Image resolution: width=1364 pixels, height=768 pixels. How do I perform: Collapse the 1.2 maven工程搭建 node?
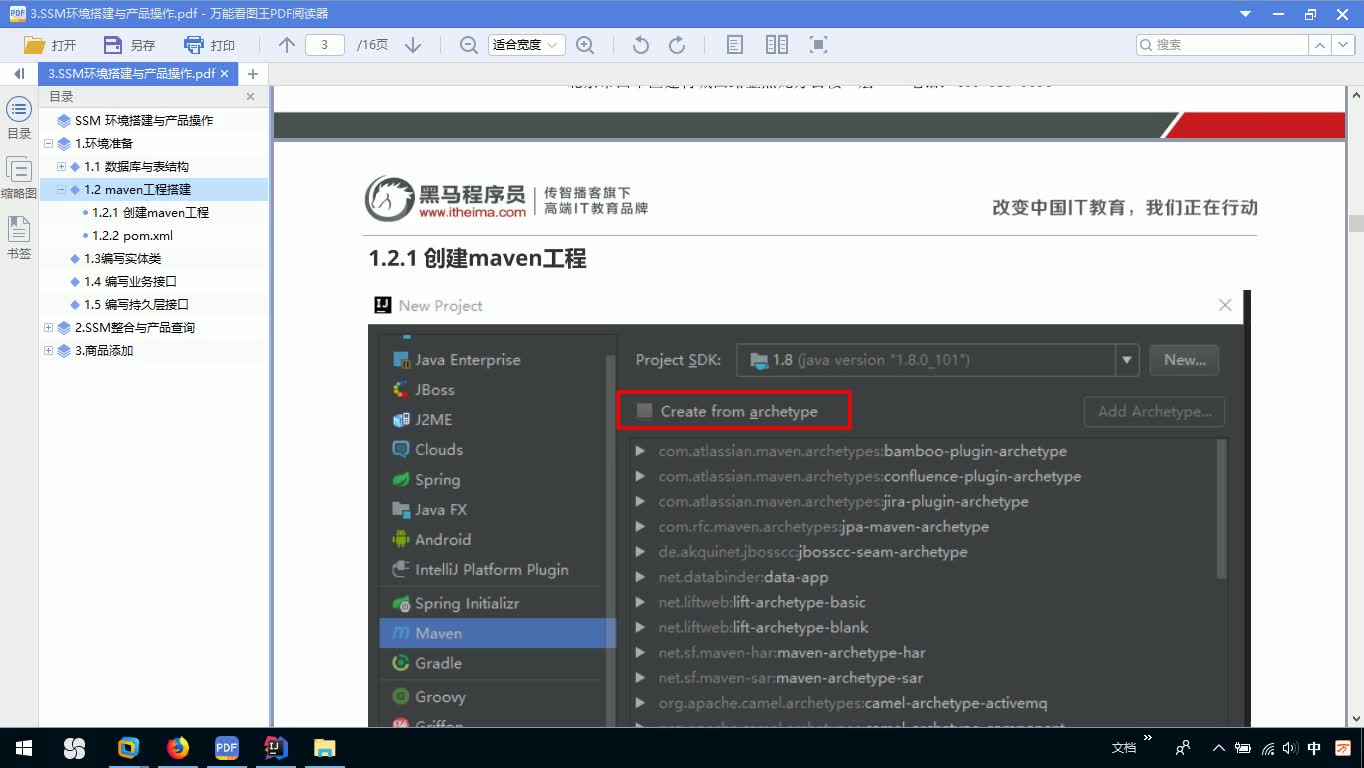61,189
